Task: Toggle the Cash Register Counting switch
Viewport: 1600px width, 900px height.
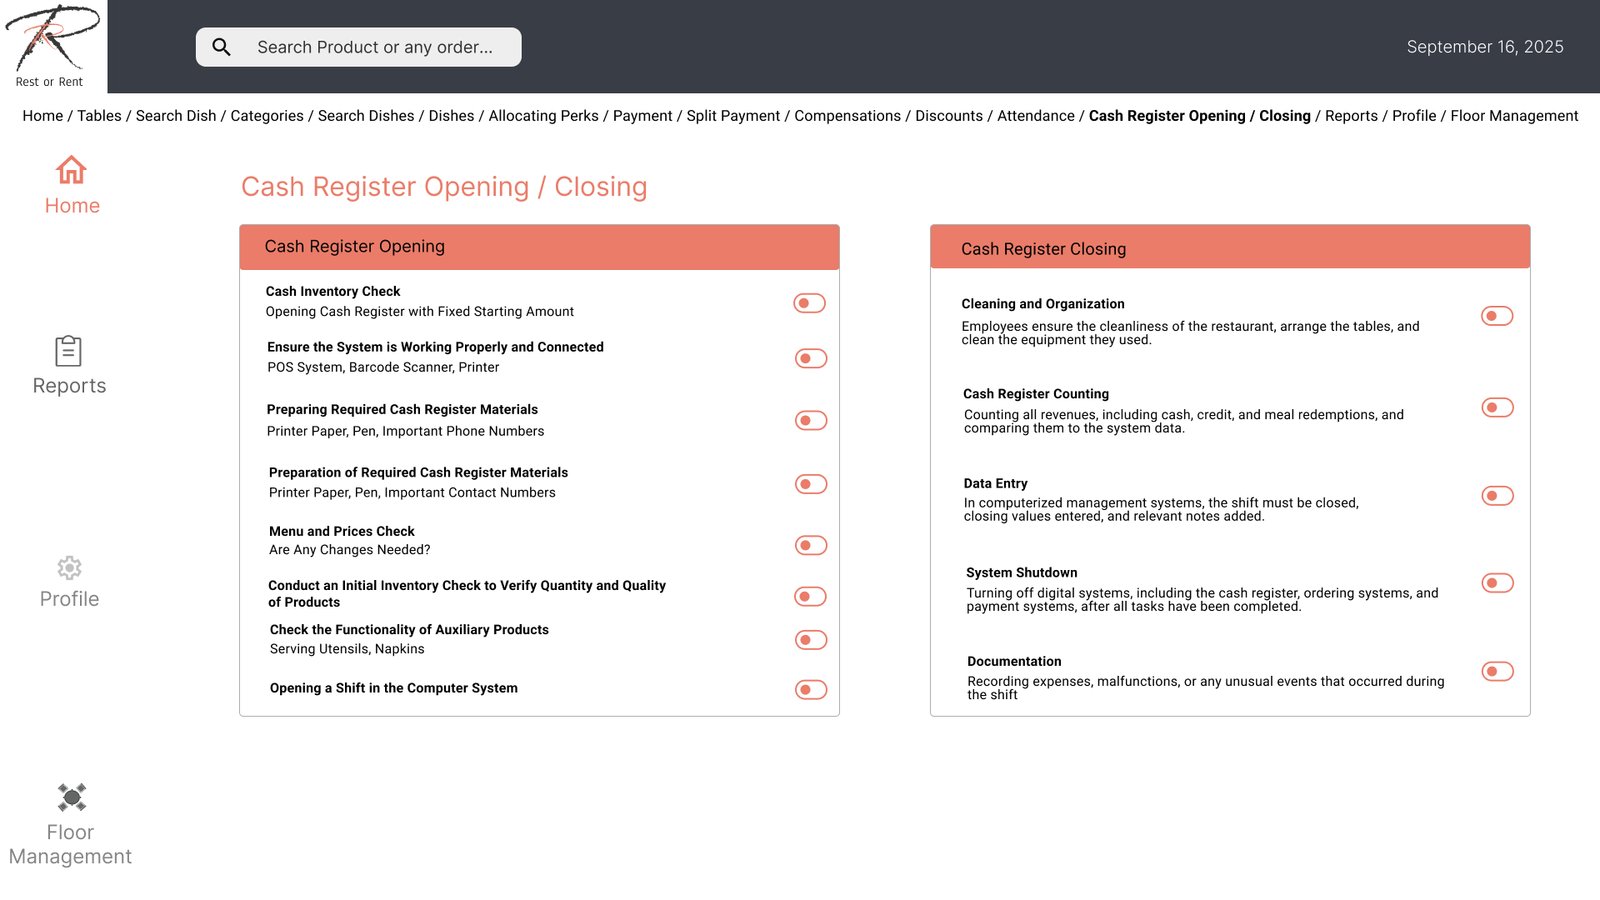Action: (1496, 407)
